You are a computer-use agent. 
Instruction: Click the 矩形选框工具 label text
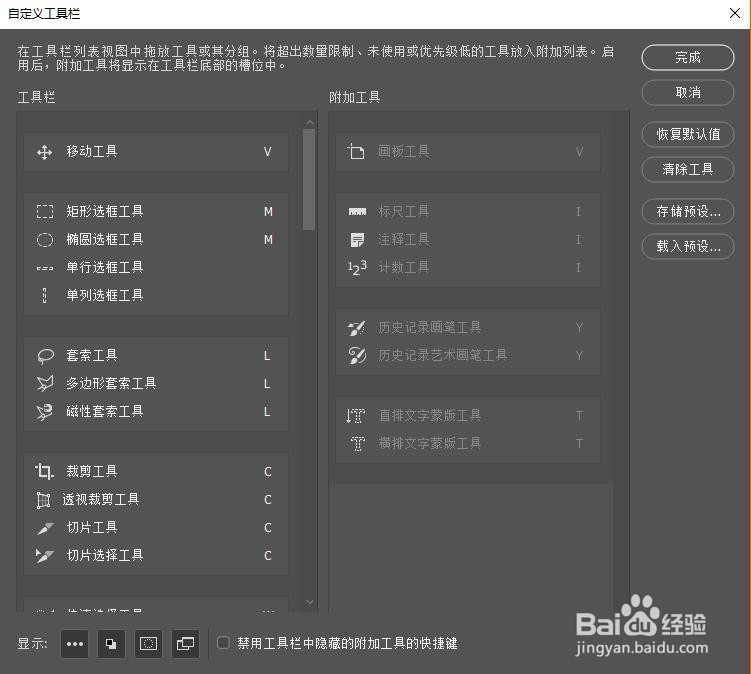coord(105,211)
